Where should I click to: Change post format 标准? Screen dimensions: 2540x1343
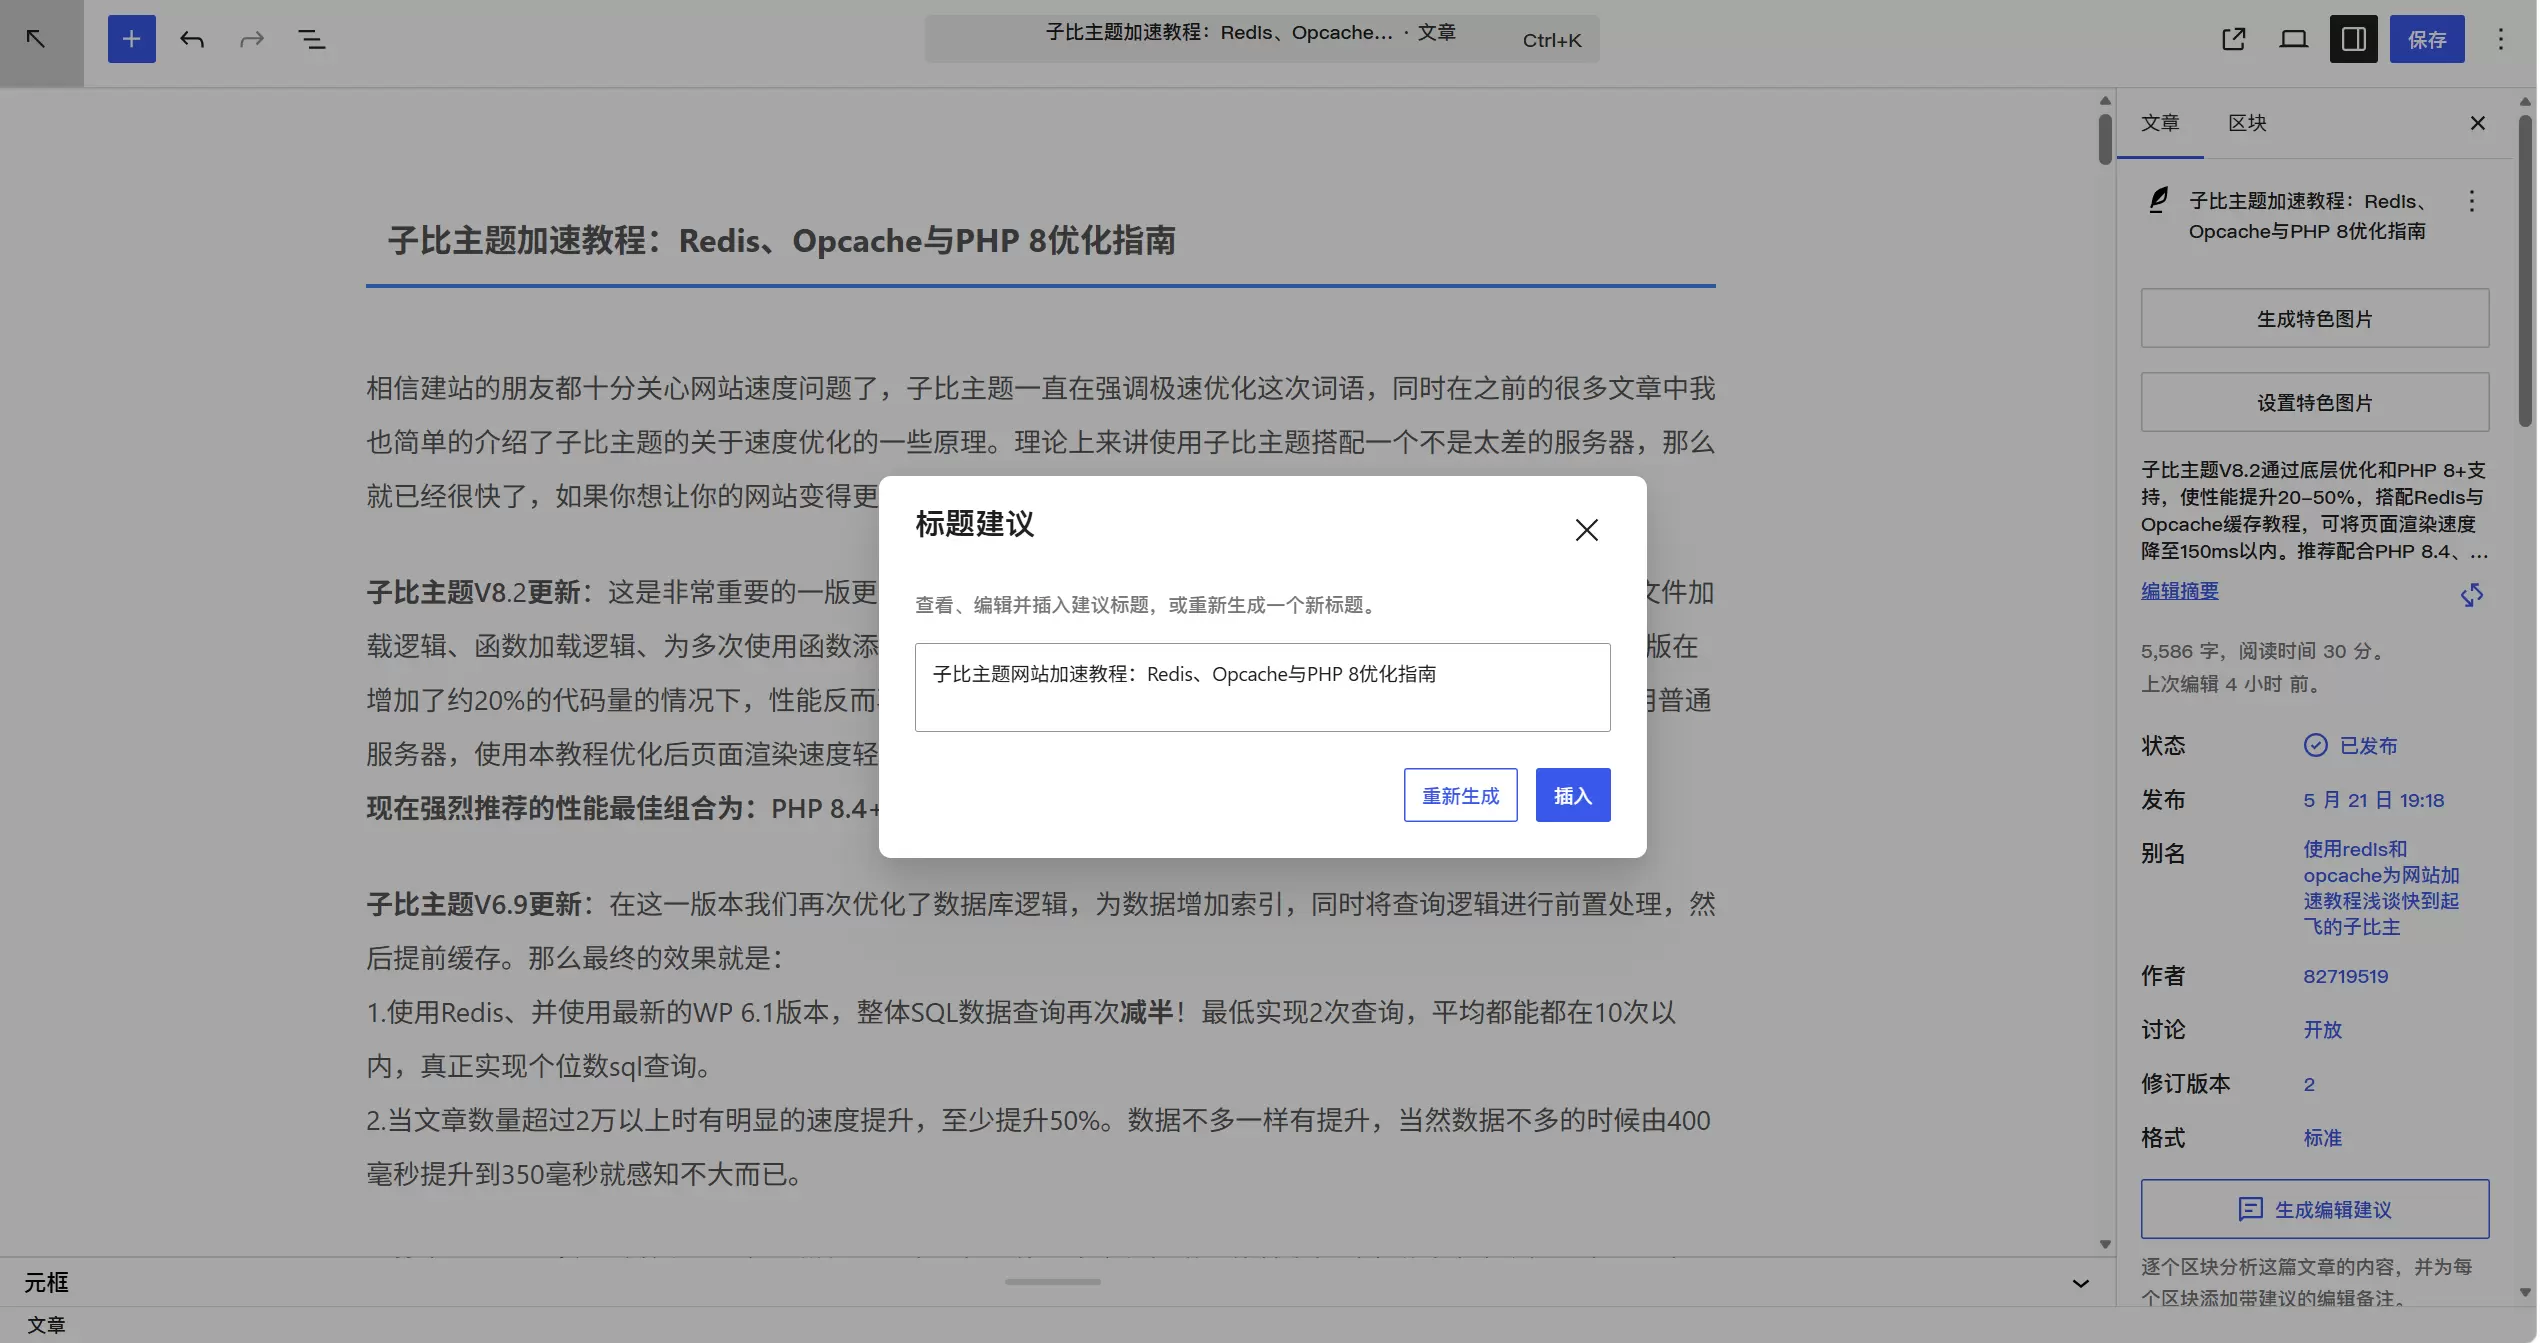point(2322,1138)
